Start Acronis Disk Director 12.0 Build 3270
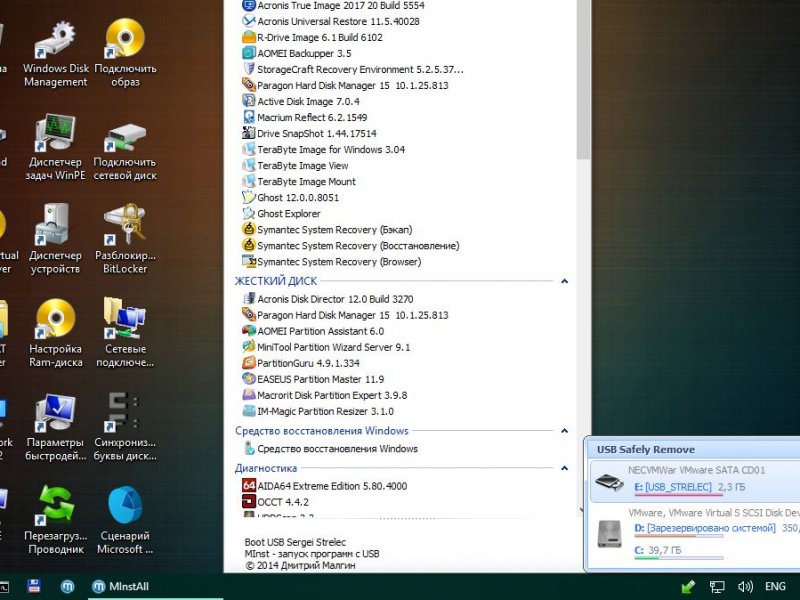 point(328,299)
